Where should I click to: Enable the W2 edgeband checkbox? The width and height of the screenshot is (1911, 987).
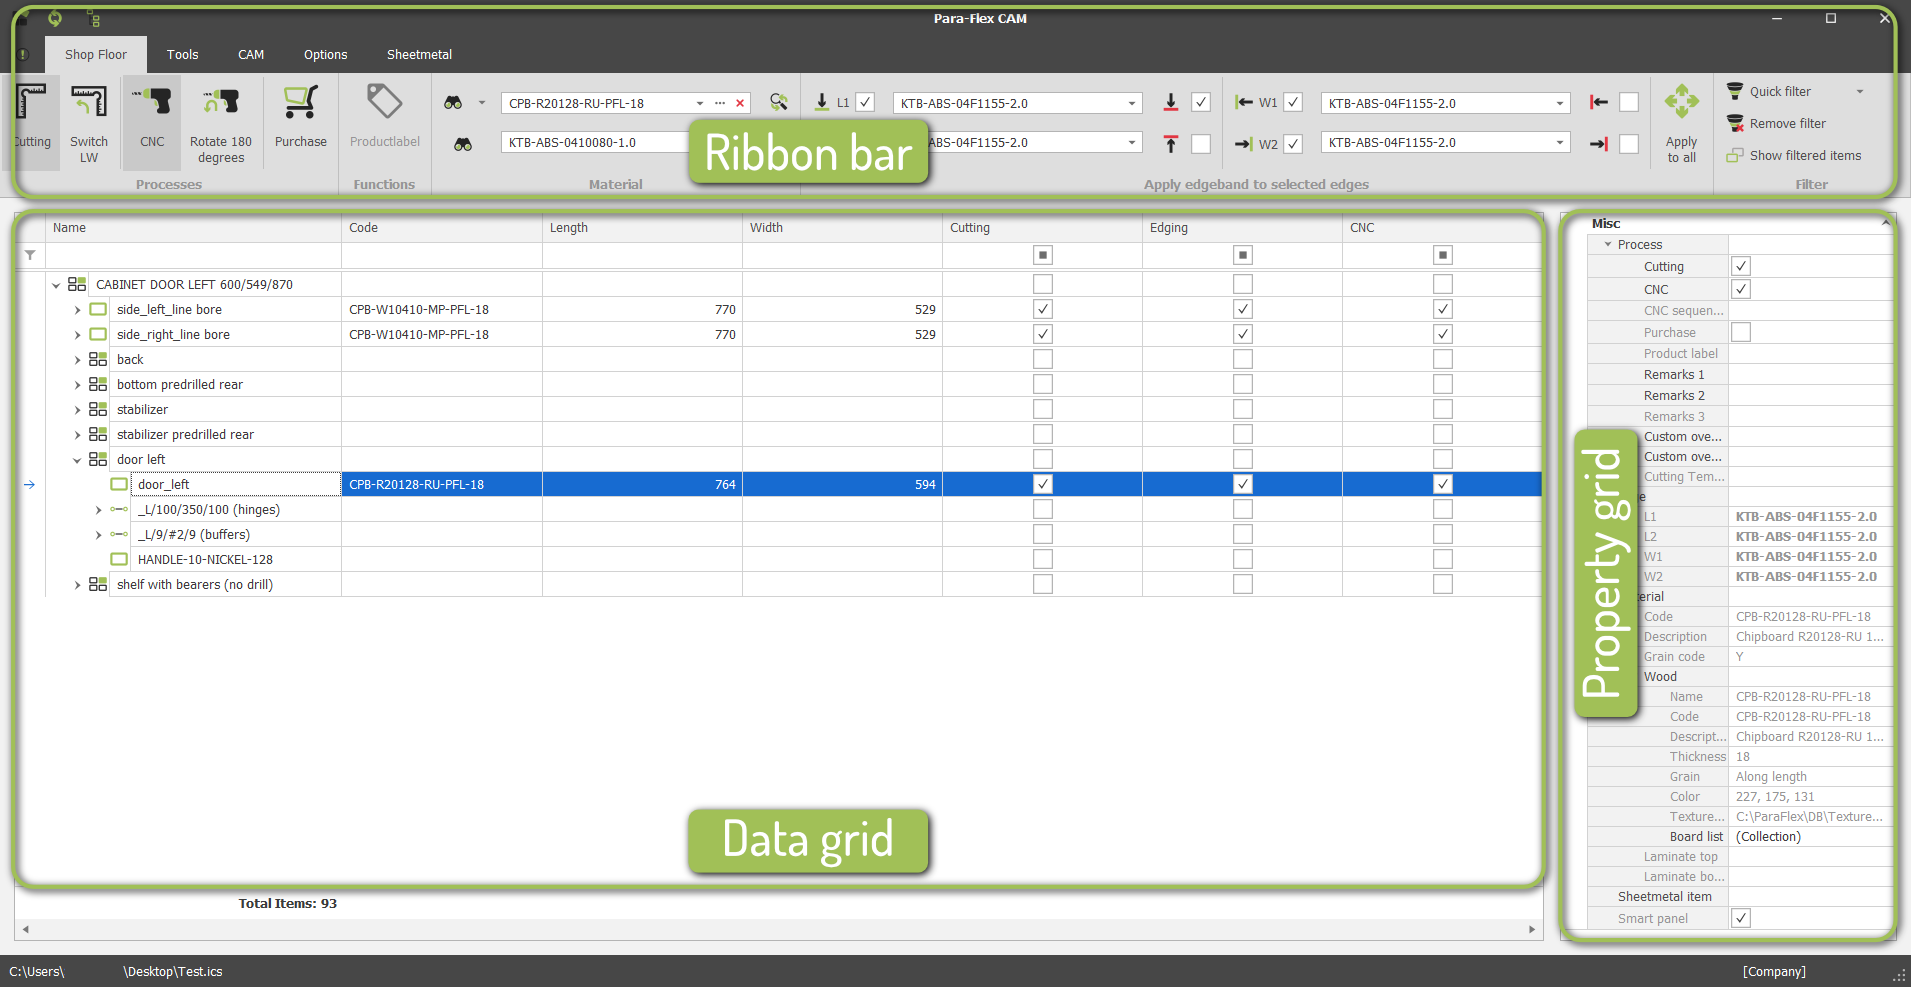(1293, 143)
